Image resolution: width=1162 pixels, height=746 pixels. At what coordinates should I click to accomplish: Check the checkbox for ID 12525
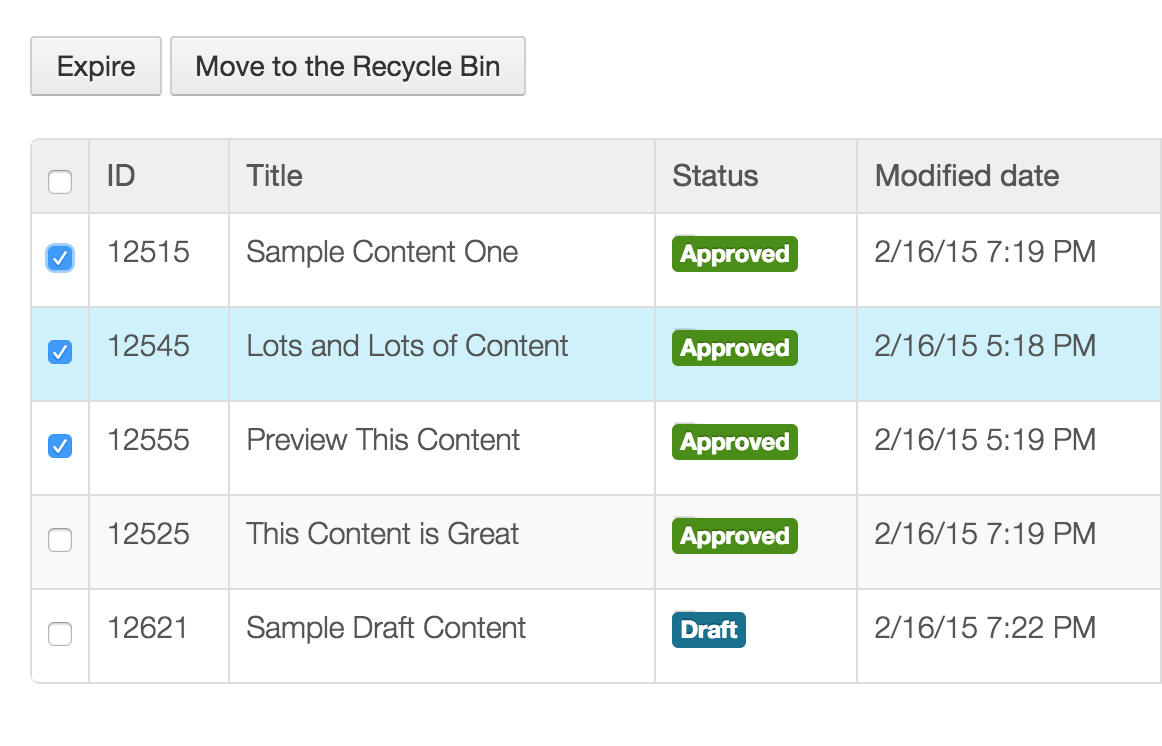tap(60, 540)
